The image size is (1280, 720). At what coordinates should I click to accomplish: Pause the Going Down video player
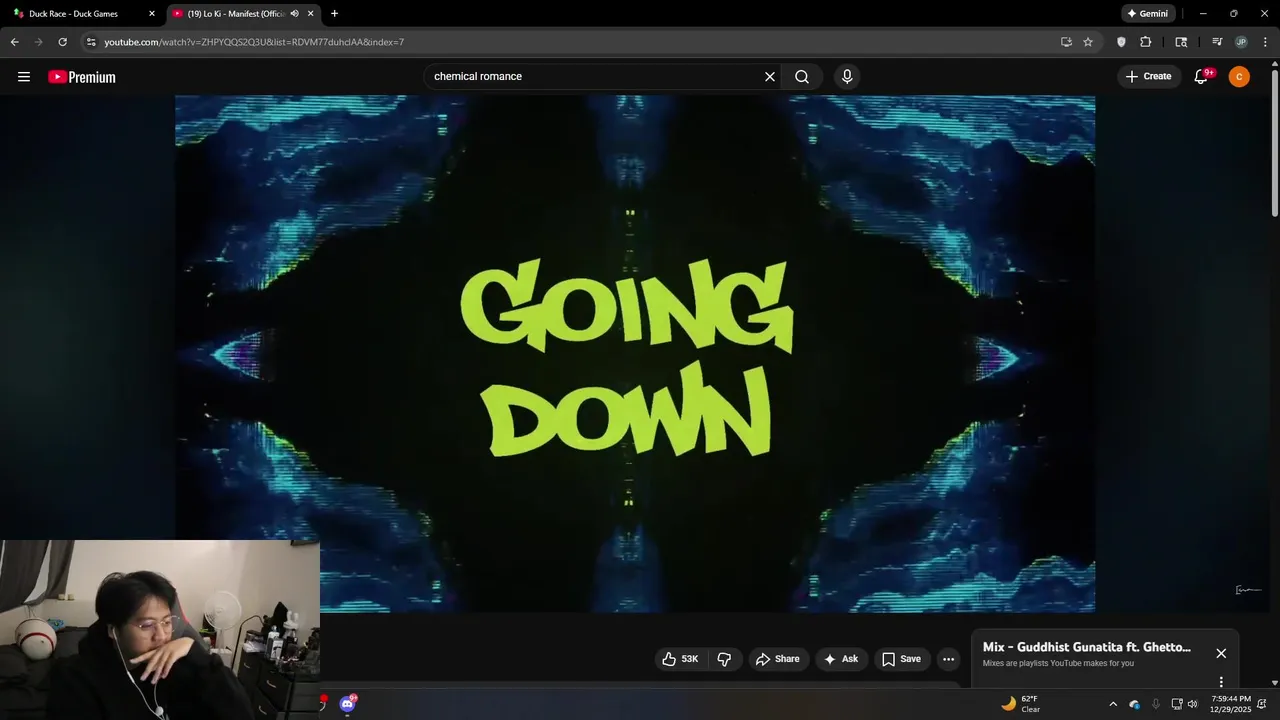(635, 354)
